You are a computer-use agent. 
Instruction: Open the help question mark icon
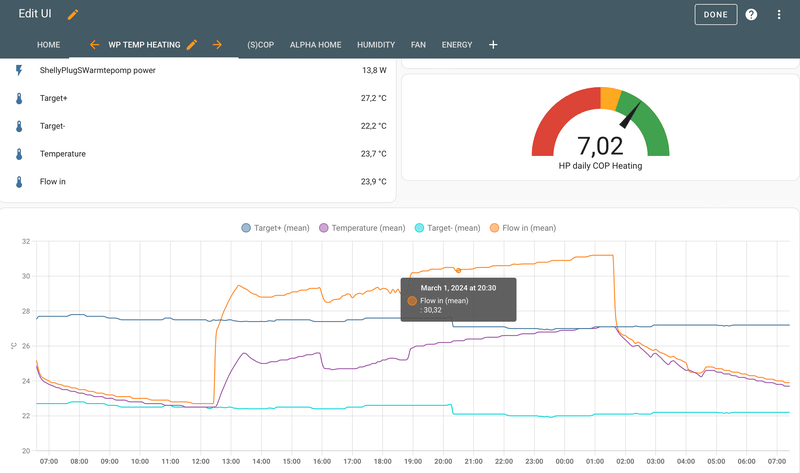coord(751,15)
